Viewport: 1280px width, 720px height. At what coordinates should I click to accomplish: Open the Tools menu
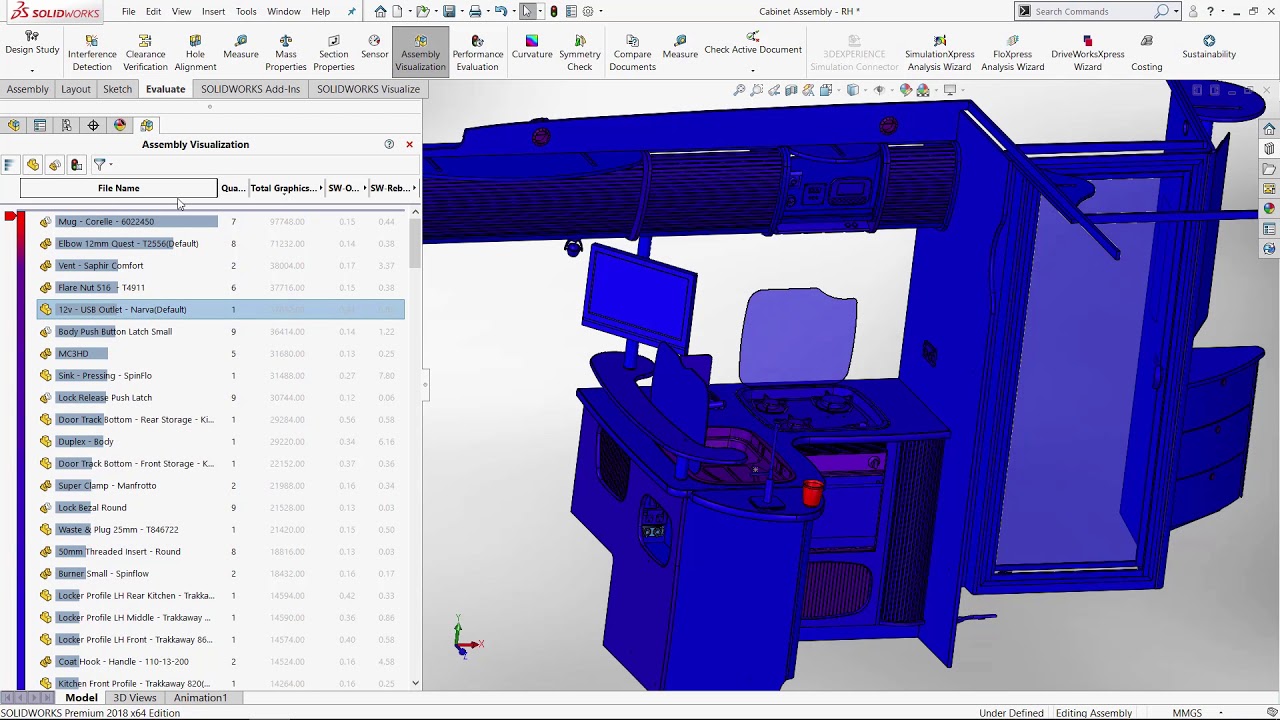[246, 11]
